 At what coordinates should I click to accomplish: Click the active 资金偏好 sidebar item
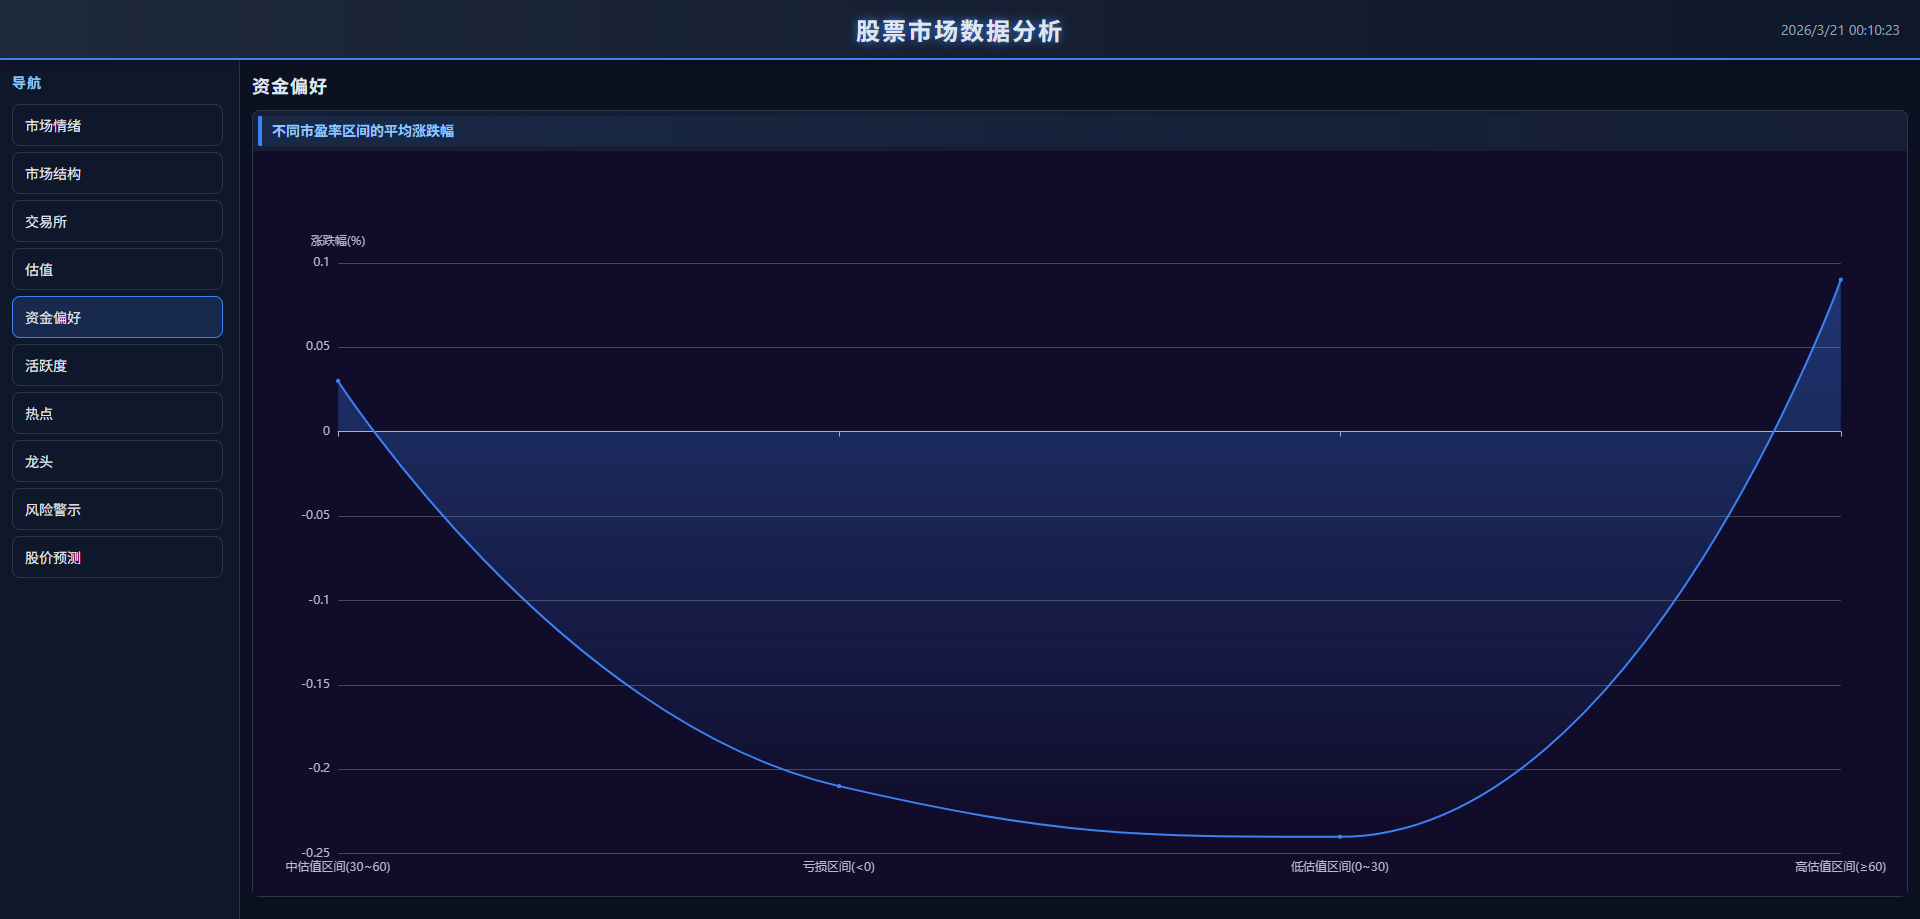coord(117,318)
